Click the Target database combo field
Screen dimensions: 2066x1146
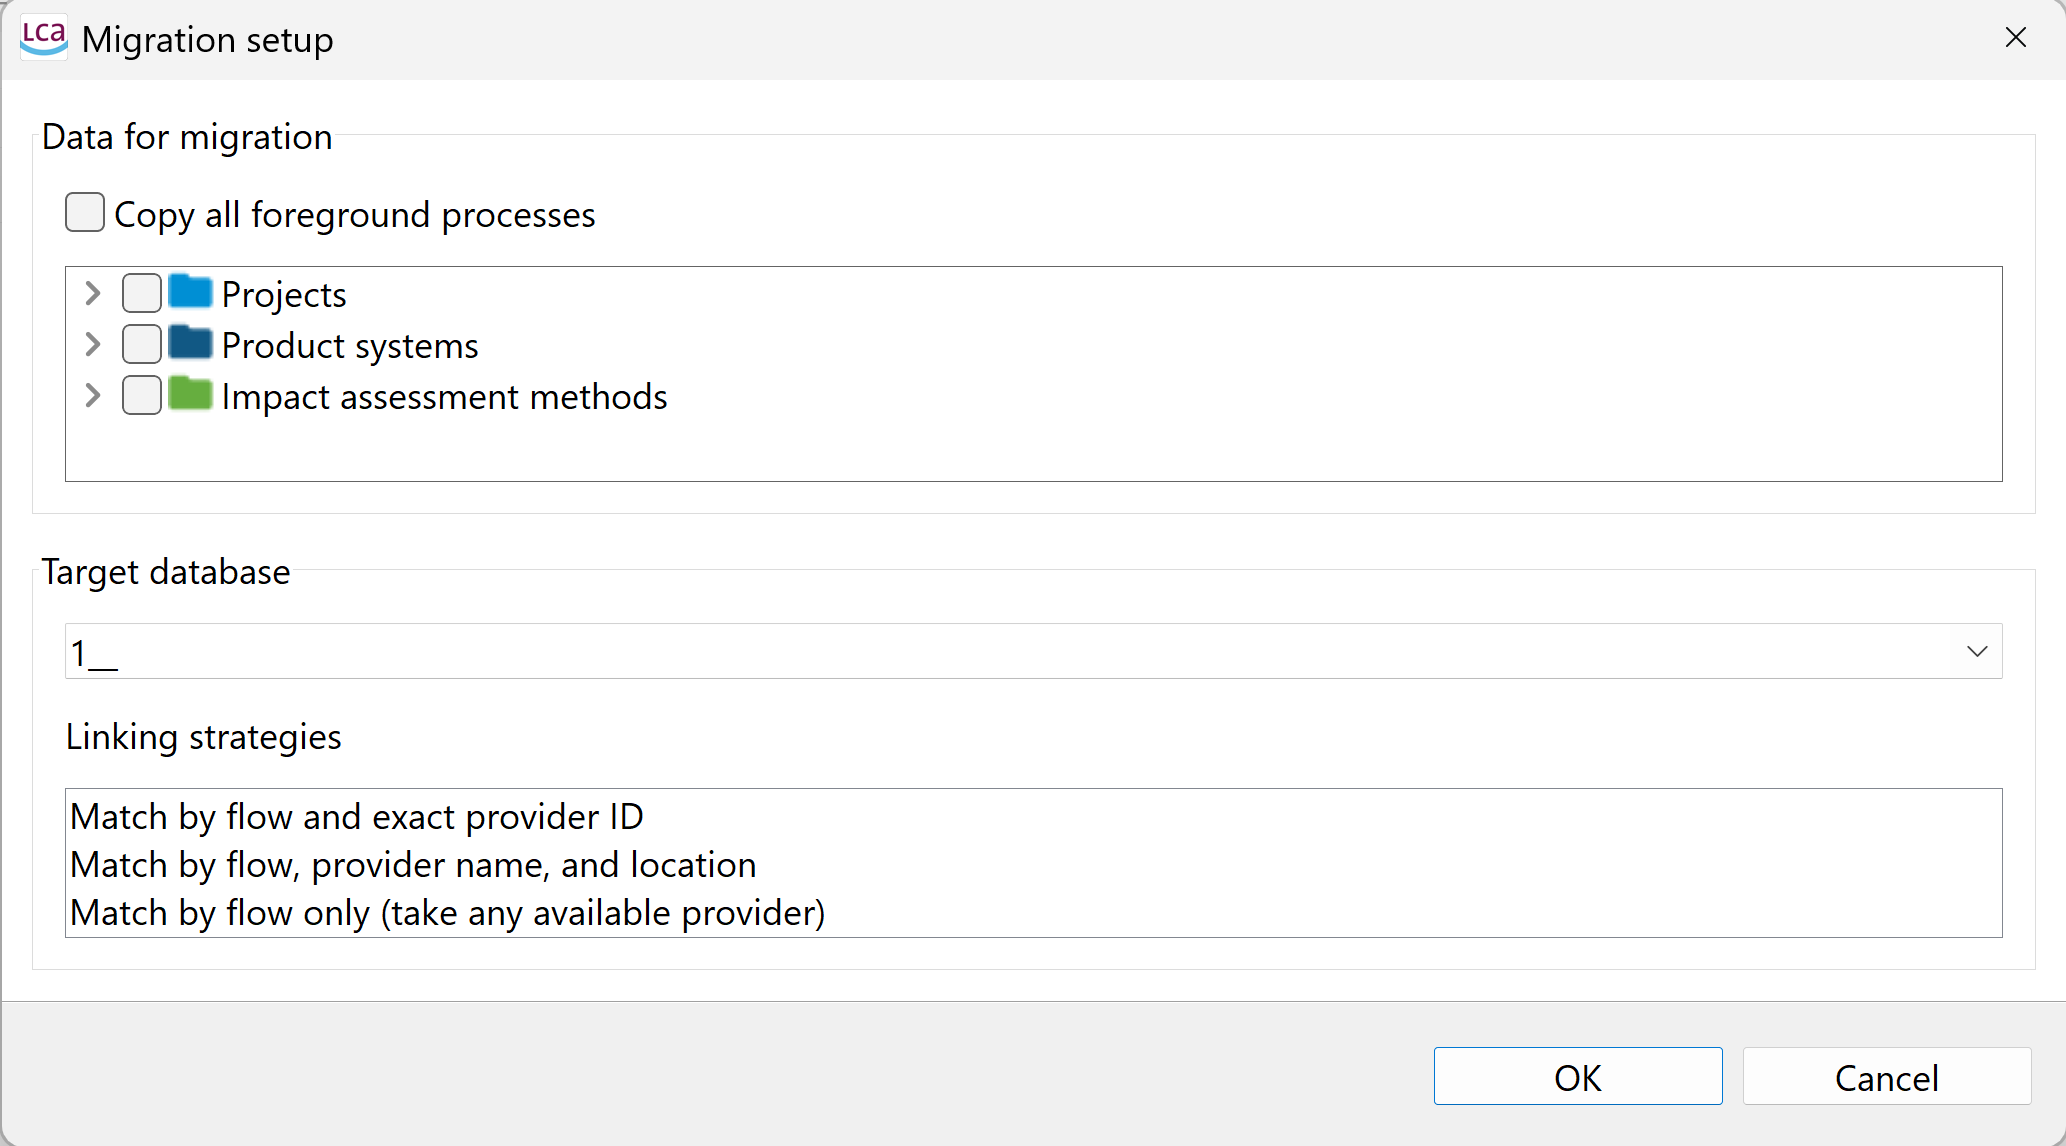coord(1034,651)
